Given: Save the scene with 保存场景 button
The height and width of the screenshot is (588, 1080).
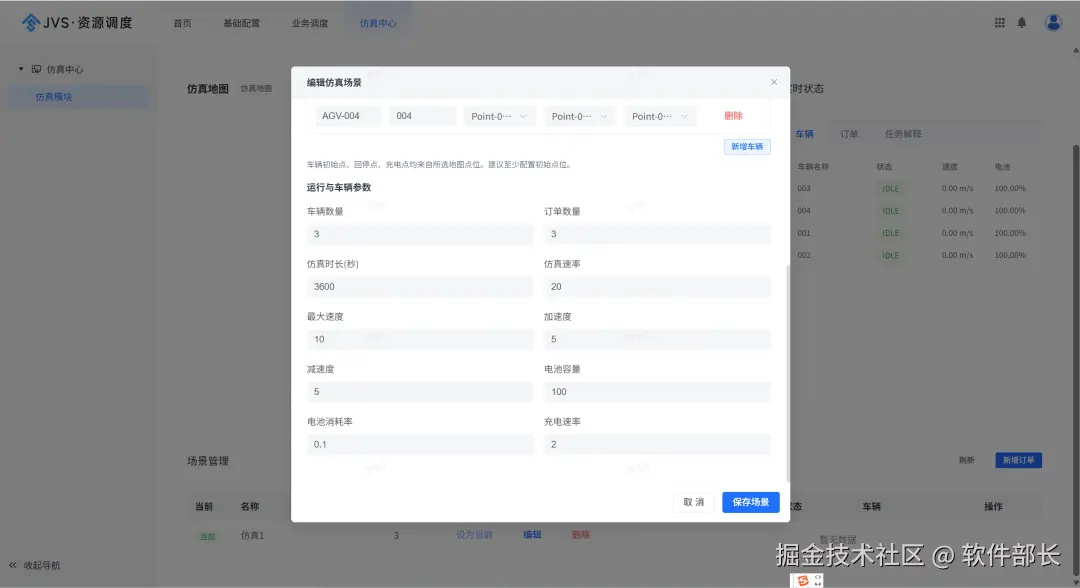Looking at the screenshot, I should (750, 502).
